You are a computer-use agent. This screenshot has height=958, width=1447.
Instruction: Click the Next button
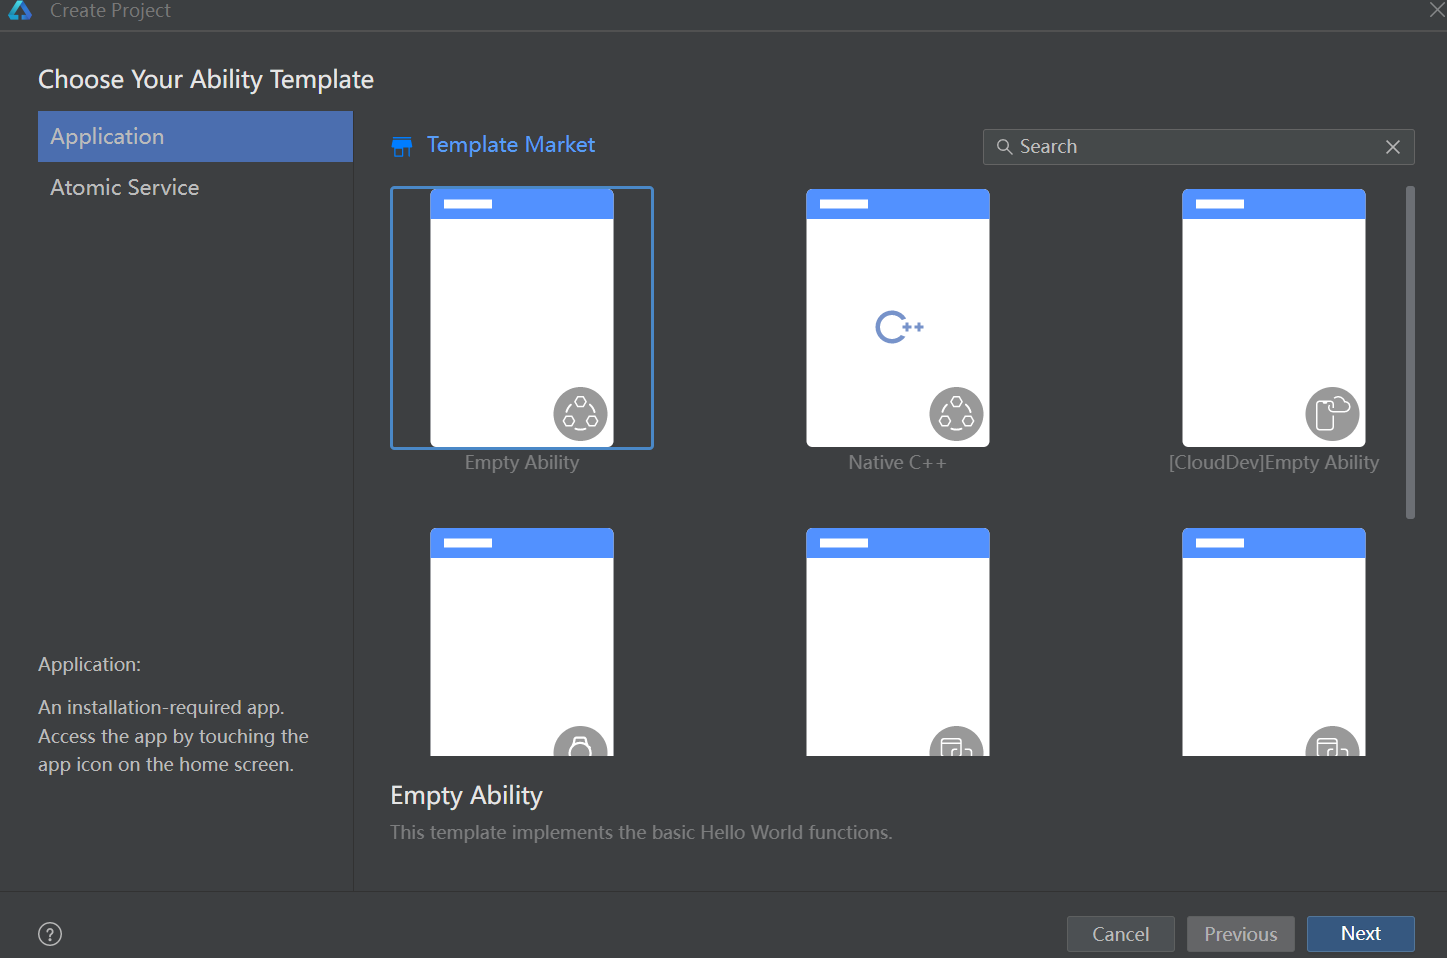click(1361, 934)
